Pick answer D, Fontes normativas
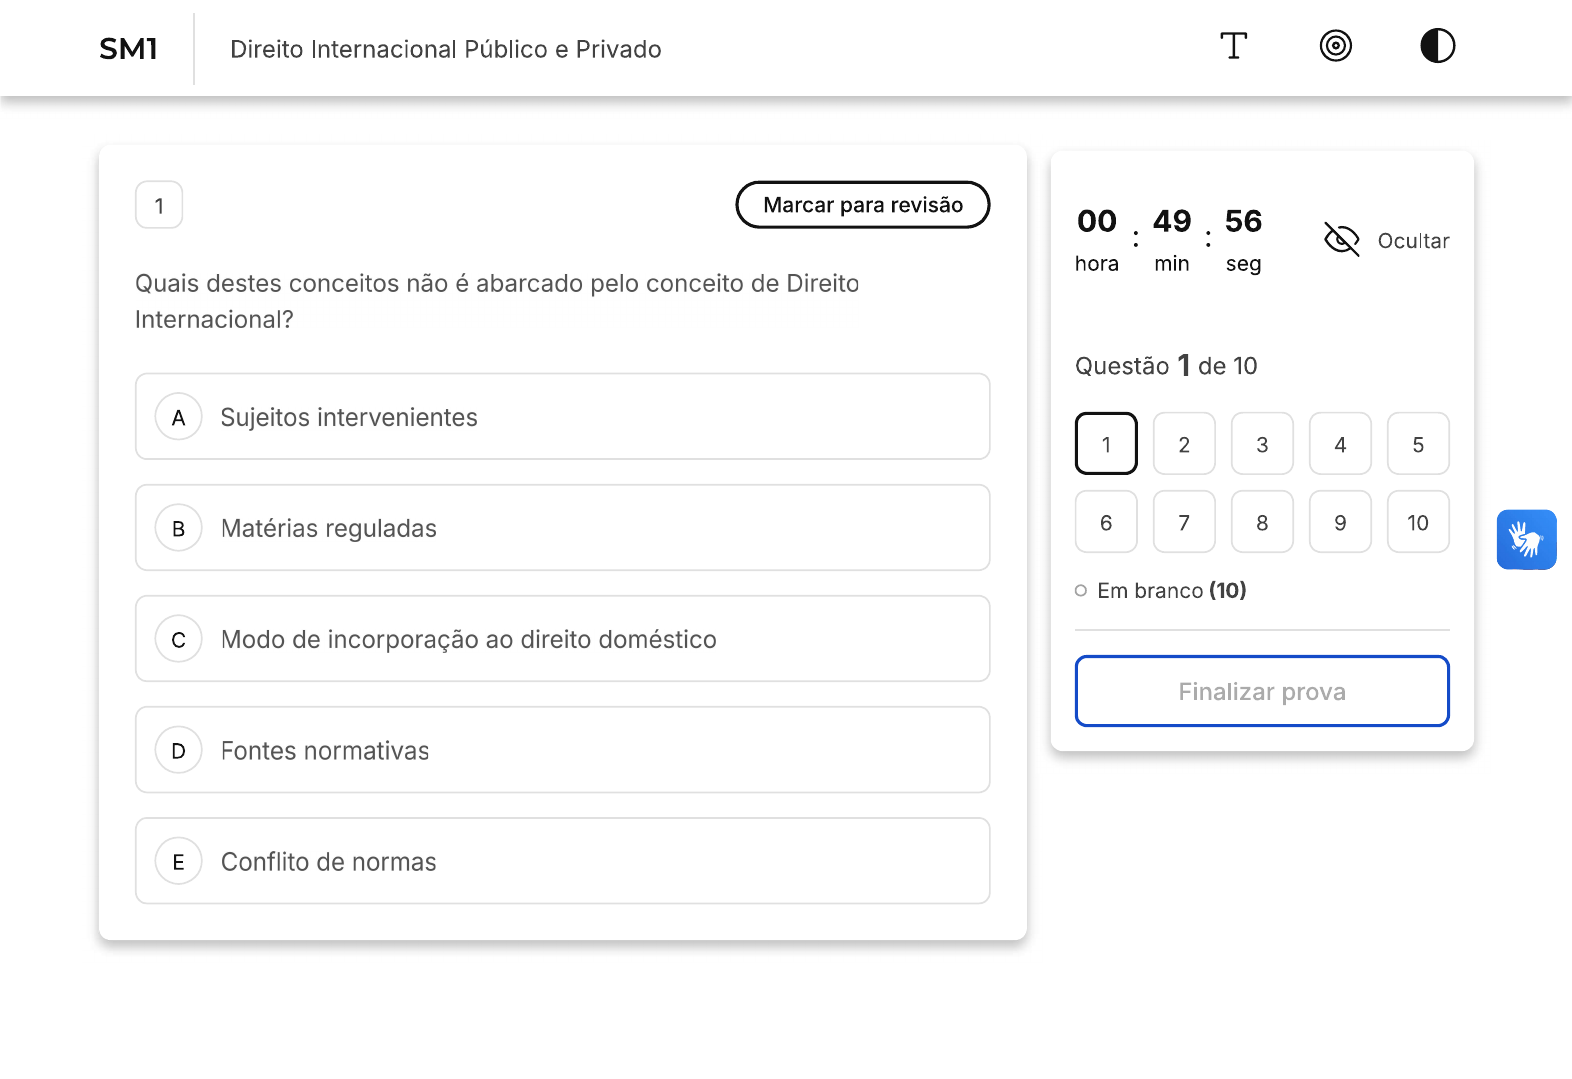The height and width of the screenshot is (1079, 1572). (x=562, y=750)
